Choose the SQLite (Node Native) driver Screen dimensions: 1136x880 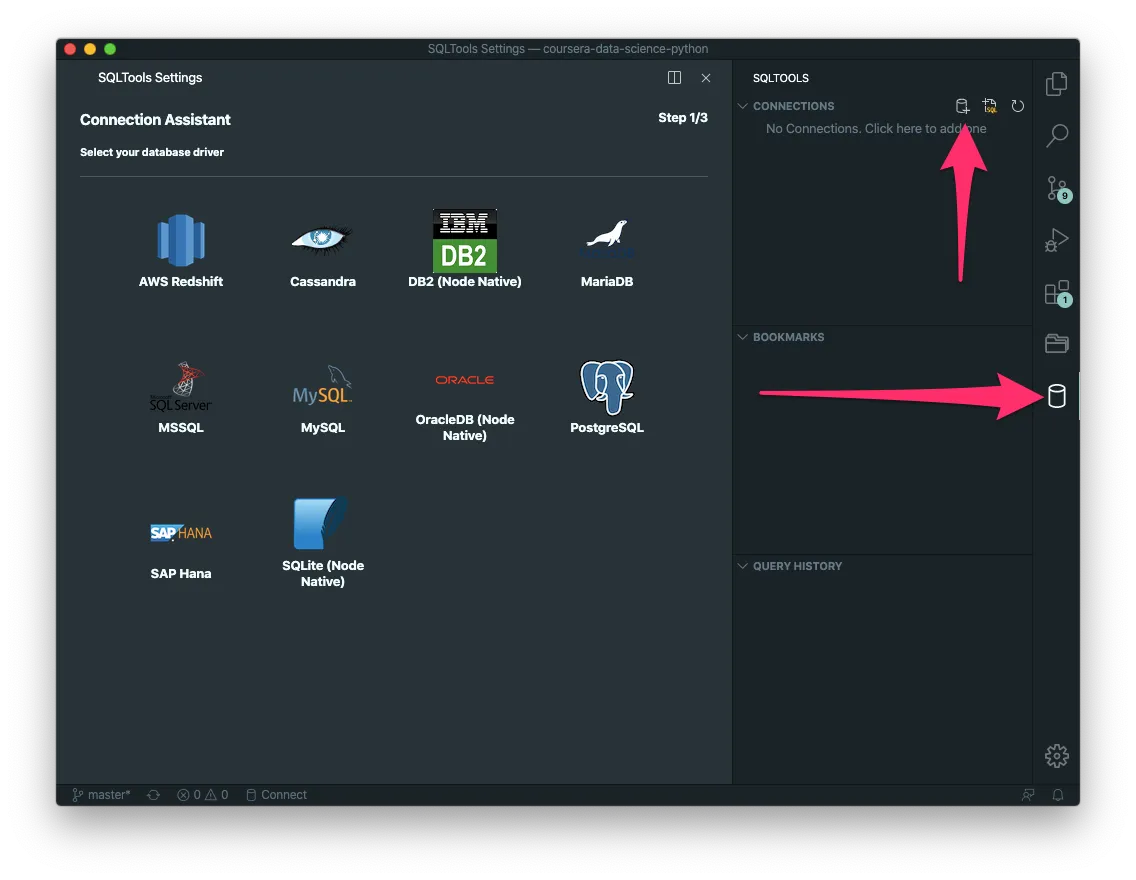coord(322,543)
